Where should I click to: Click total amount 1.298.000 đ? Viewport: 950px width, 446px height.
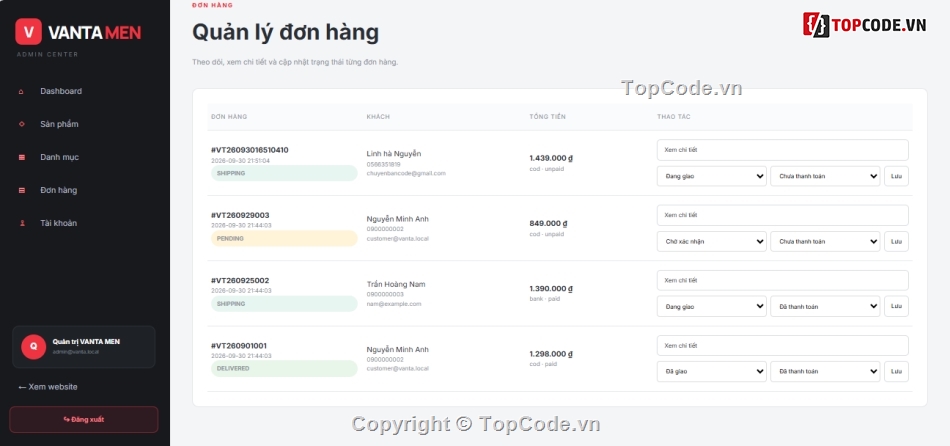tap(551, 354)
